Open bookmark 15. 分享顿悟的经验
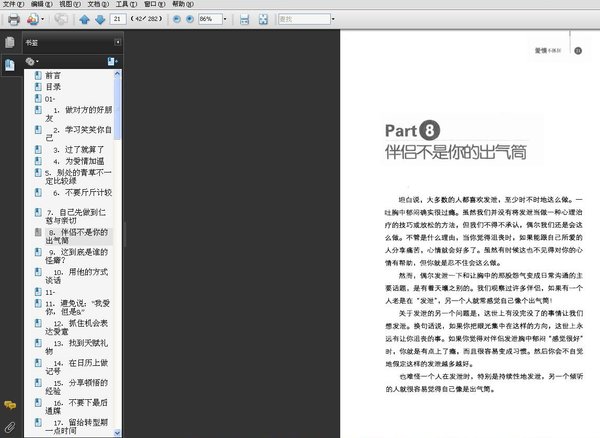 (x=77, y=387)
